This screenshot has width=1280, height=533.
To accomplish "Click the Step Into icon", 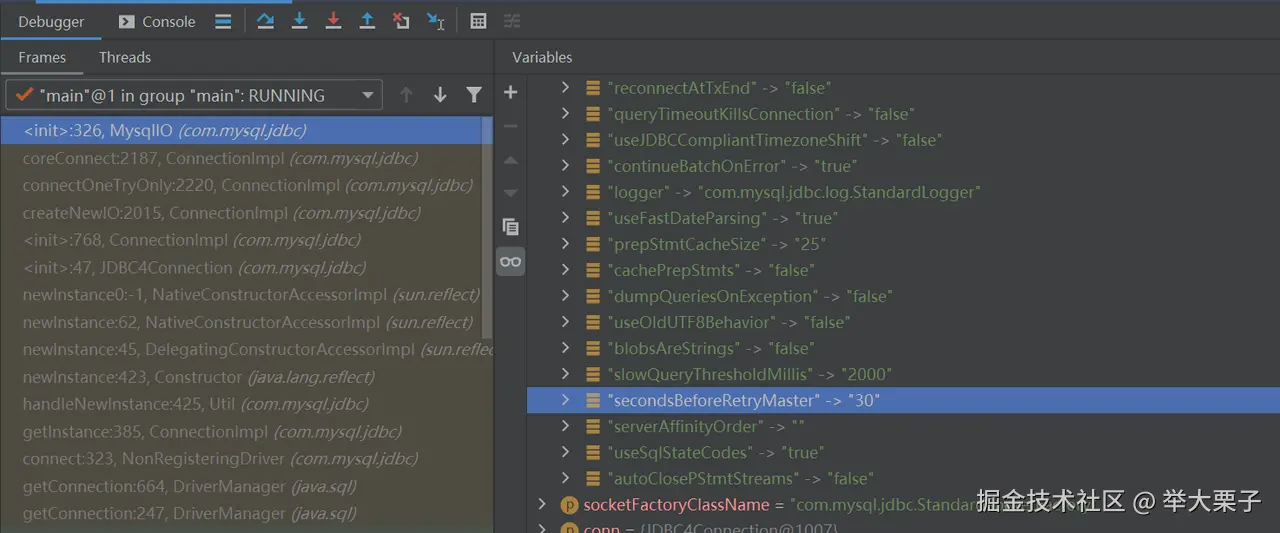I will [299, 21].
